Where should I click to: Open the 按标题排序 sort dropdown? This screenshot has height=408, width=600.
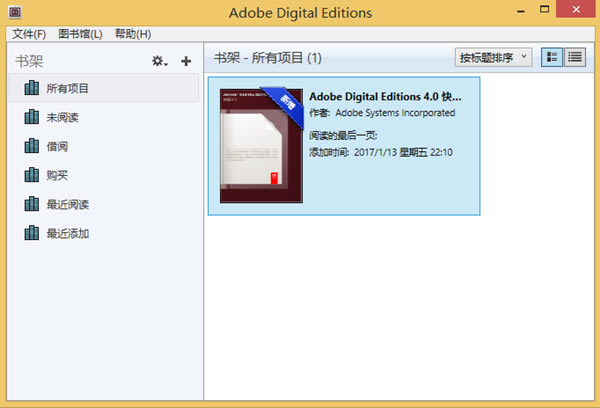pyautogui.click(x=493, y=57)
